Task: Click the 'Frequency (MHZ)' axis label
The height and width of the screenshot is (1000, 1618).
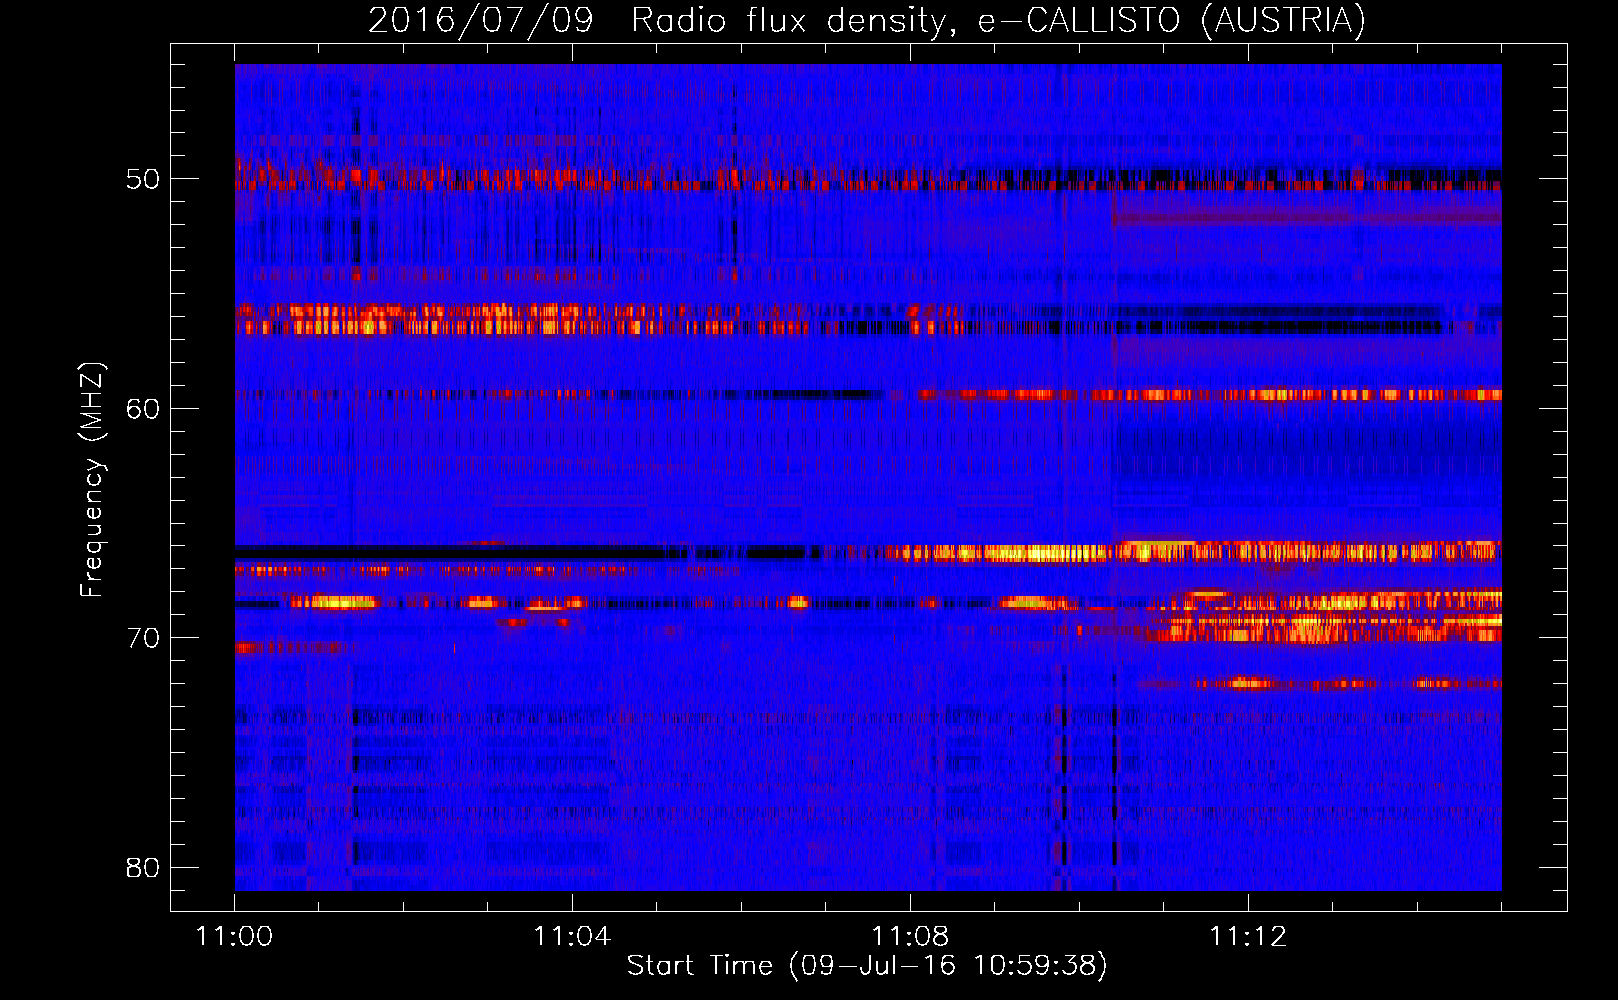Action: [92, 480]
